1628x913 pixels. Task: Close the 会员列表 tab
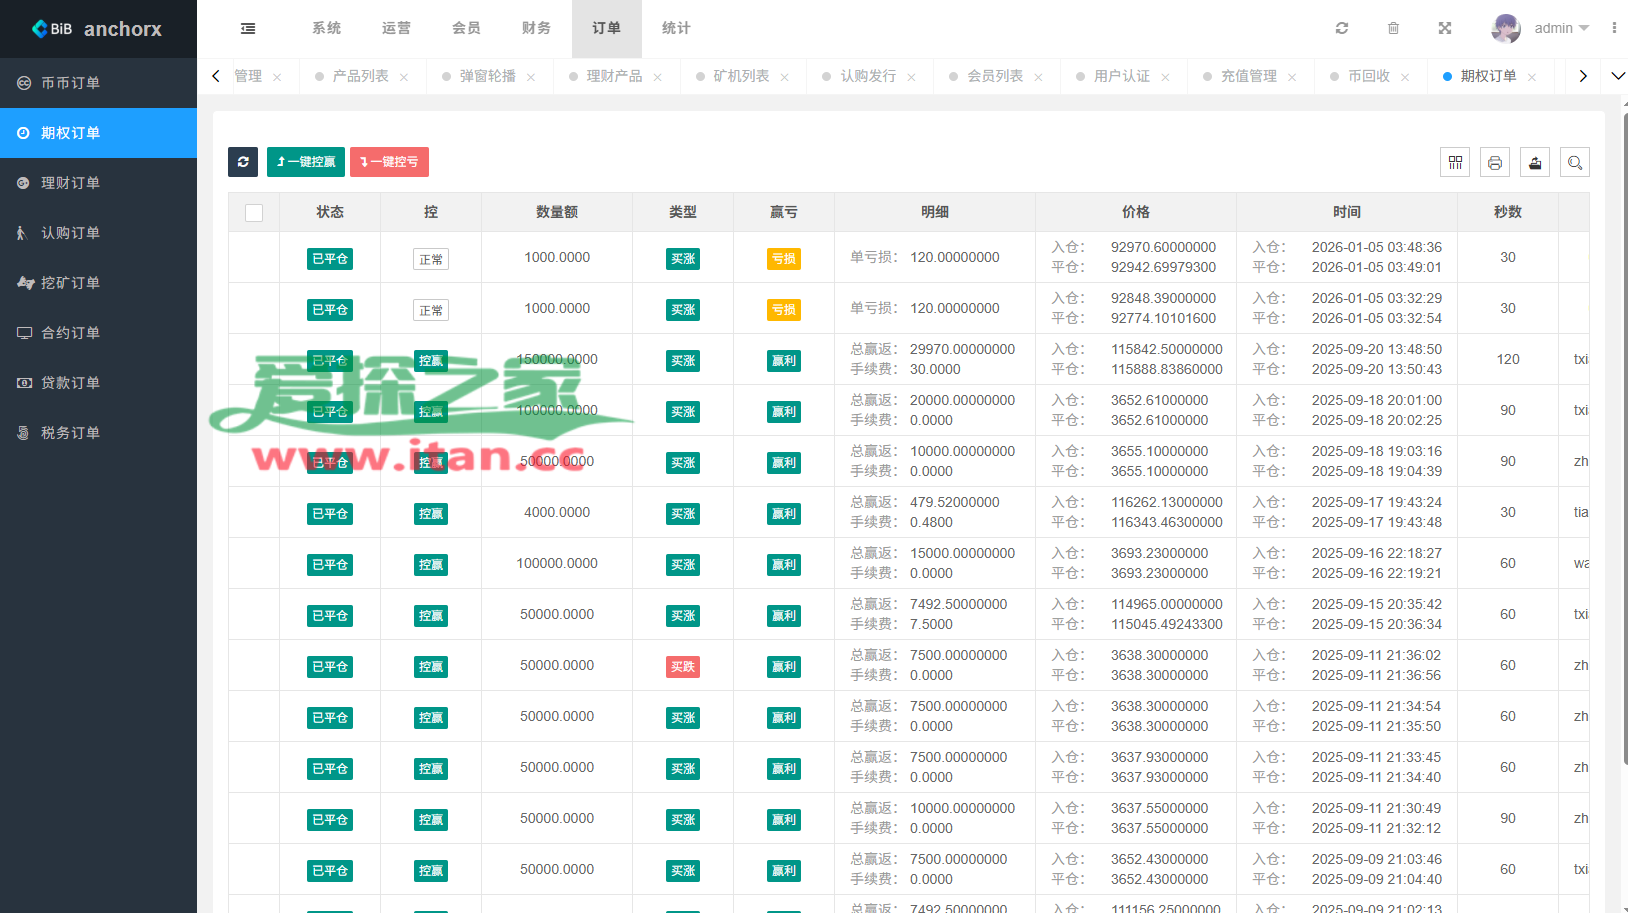pos(1038,77)
